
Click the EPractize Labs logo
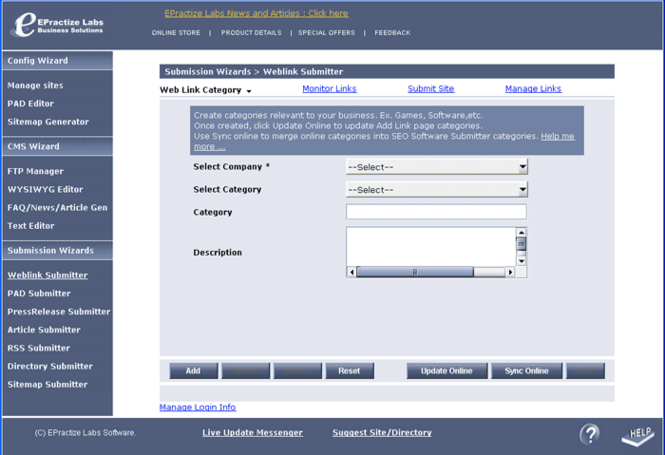58,25
